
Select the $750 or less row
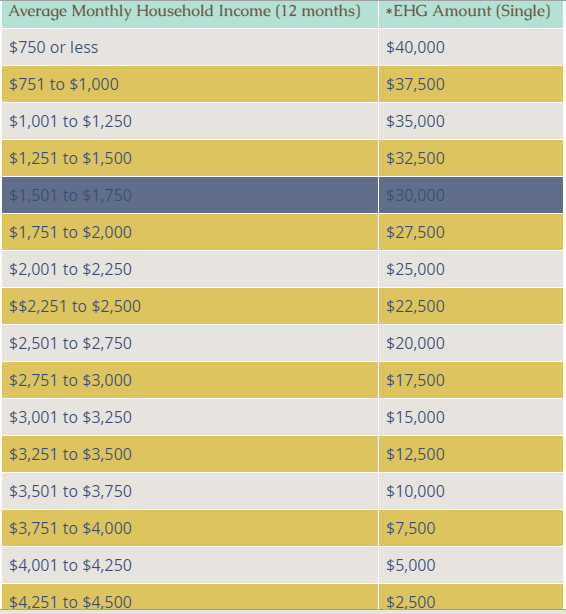click(x=282, y=47)
